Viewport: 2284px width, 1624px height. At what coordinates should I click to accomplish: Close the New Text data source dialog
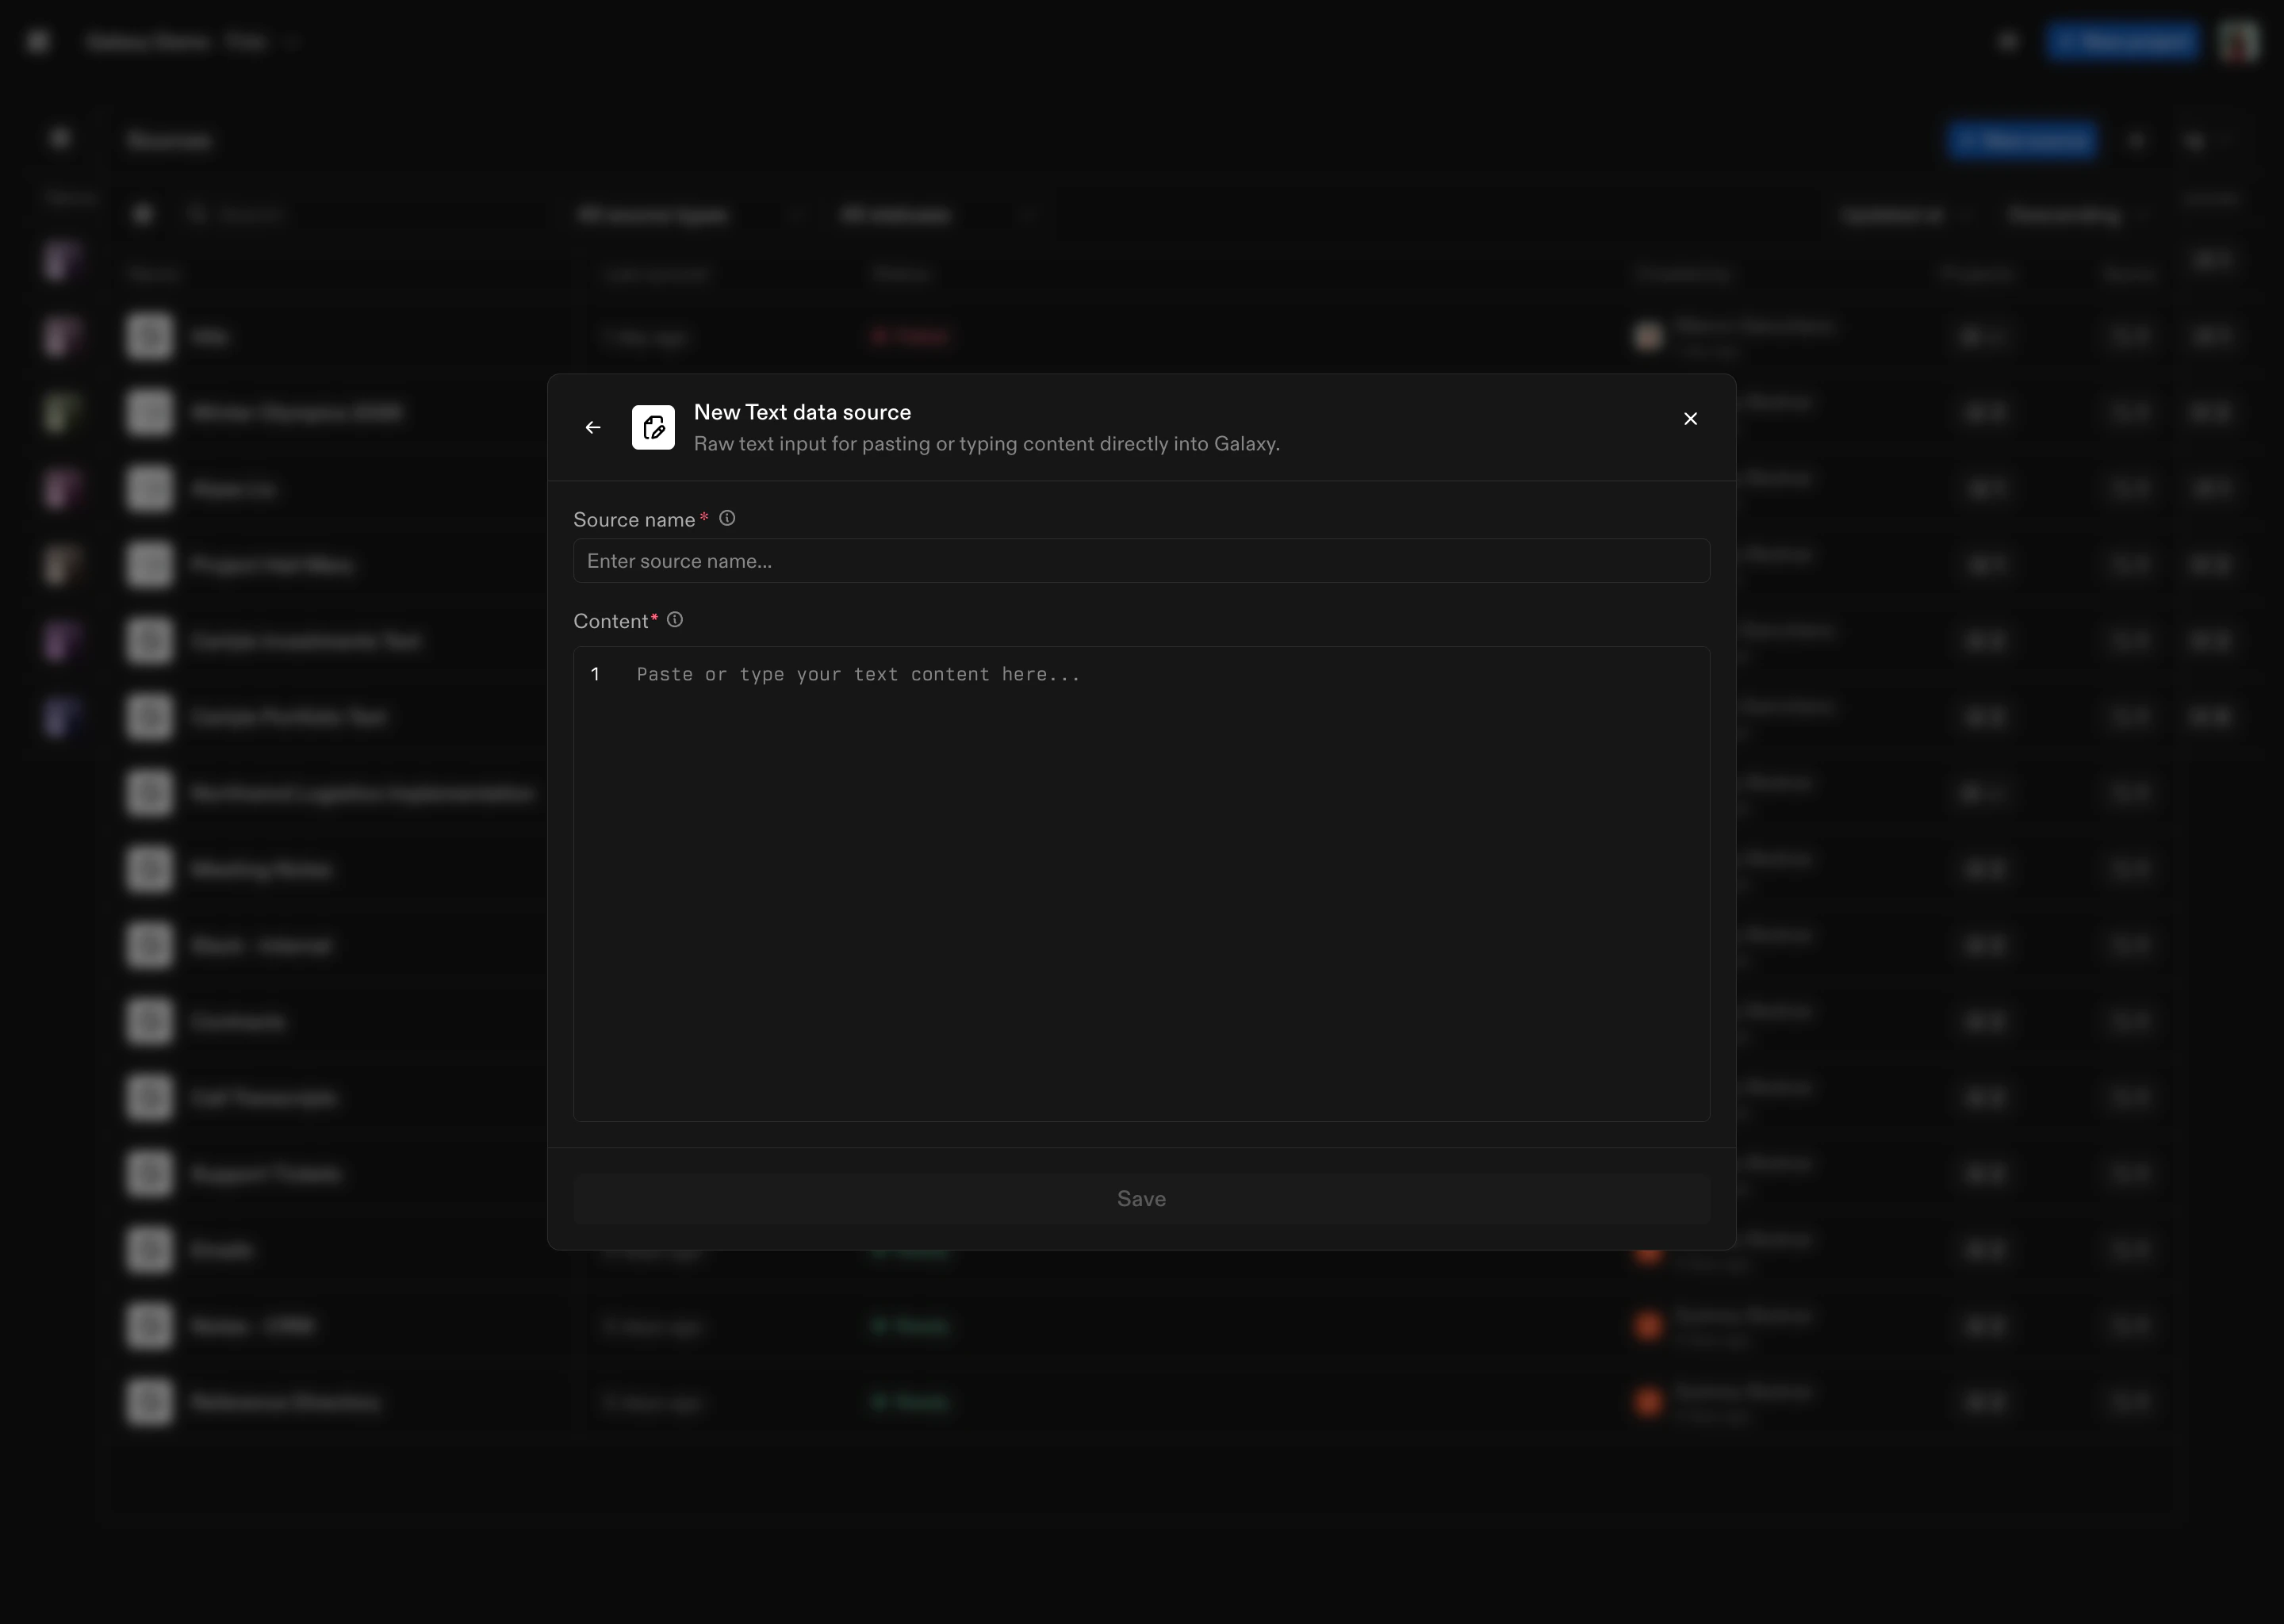(1690, 419)
